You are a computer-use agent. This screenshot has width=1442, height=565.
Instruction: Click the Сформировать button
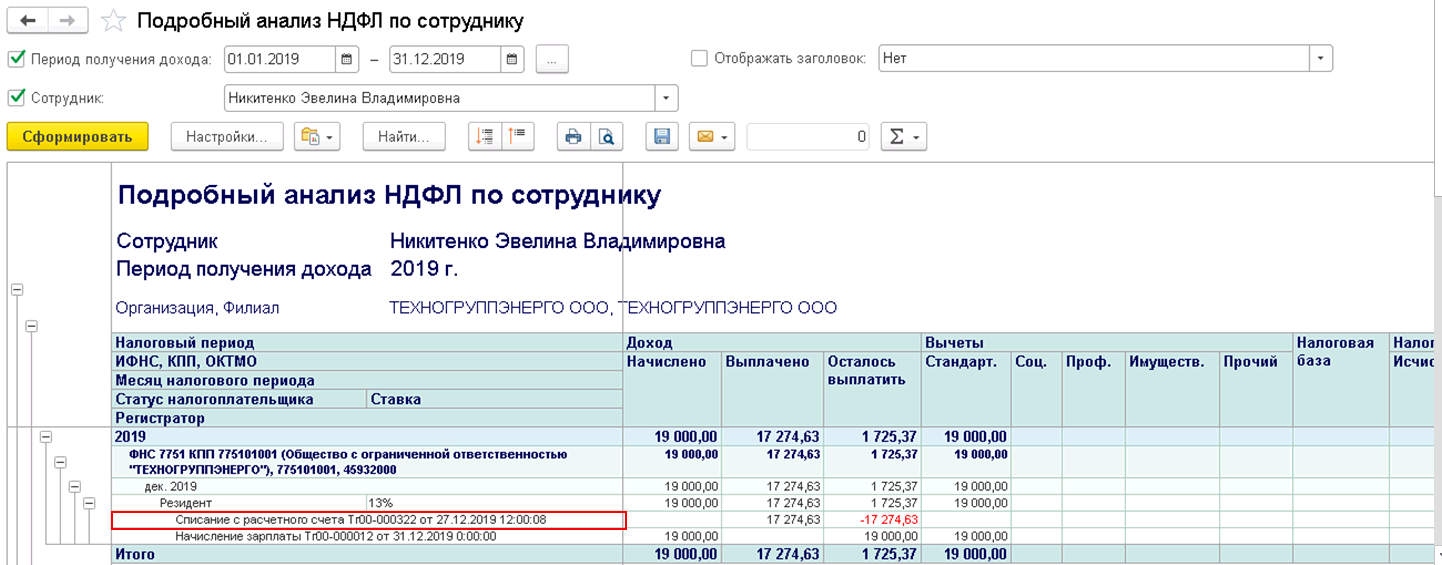click(77, 137)
